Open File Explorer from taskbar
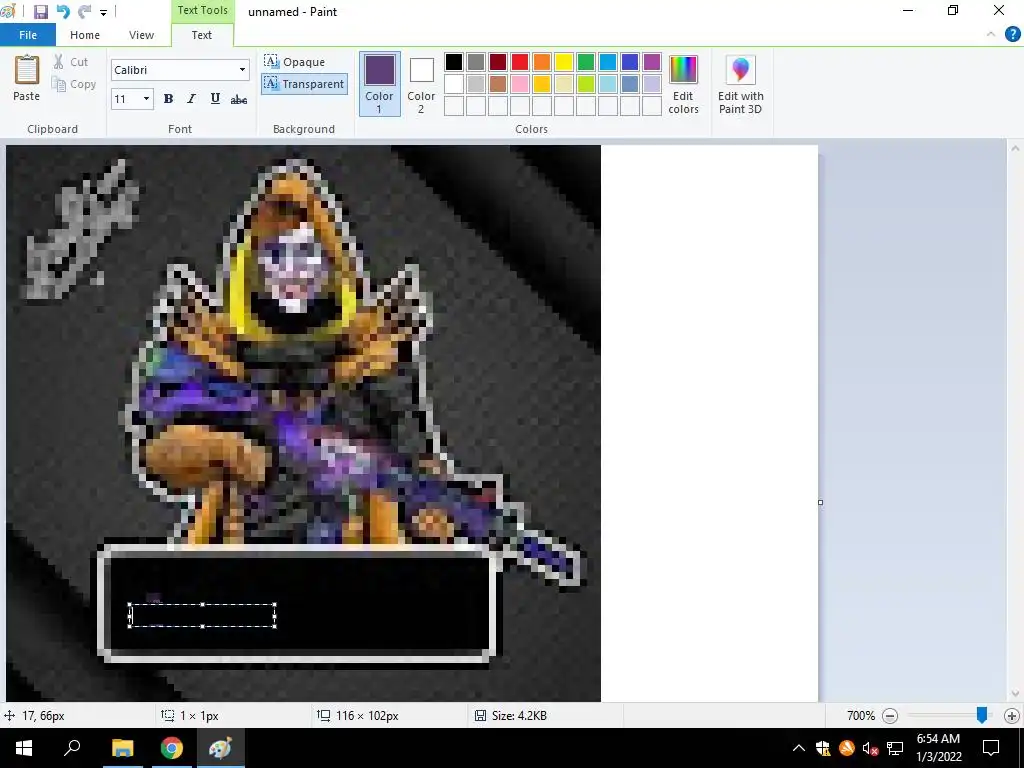 [122, 748]
